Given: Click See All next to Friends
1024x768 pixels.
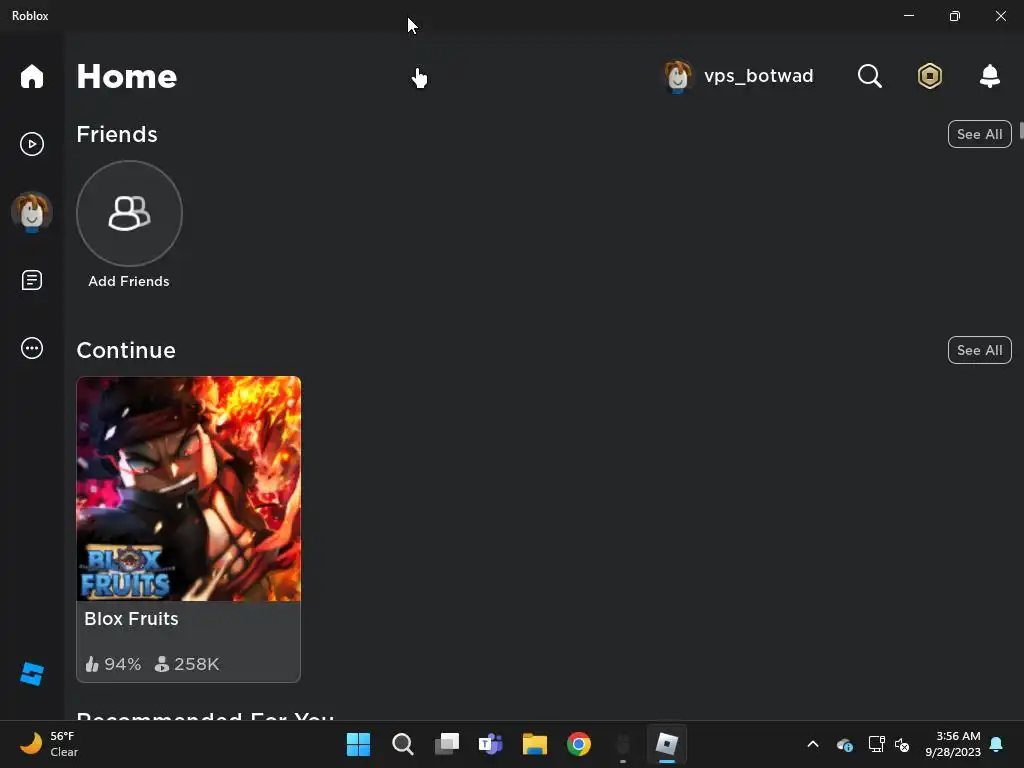Looking at the screenshot, I should coord(979,134).
